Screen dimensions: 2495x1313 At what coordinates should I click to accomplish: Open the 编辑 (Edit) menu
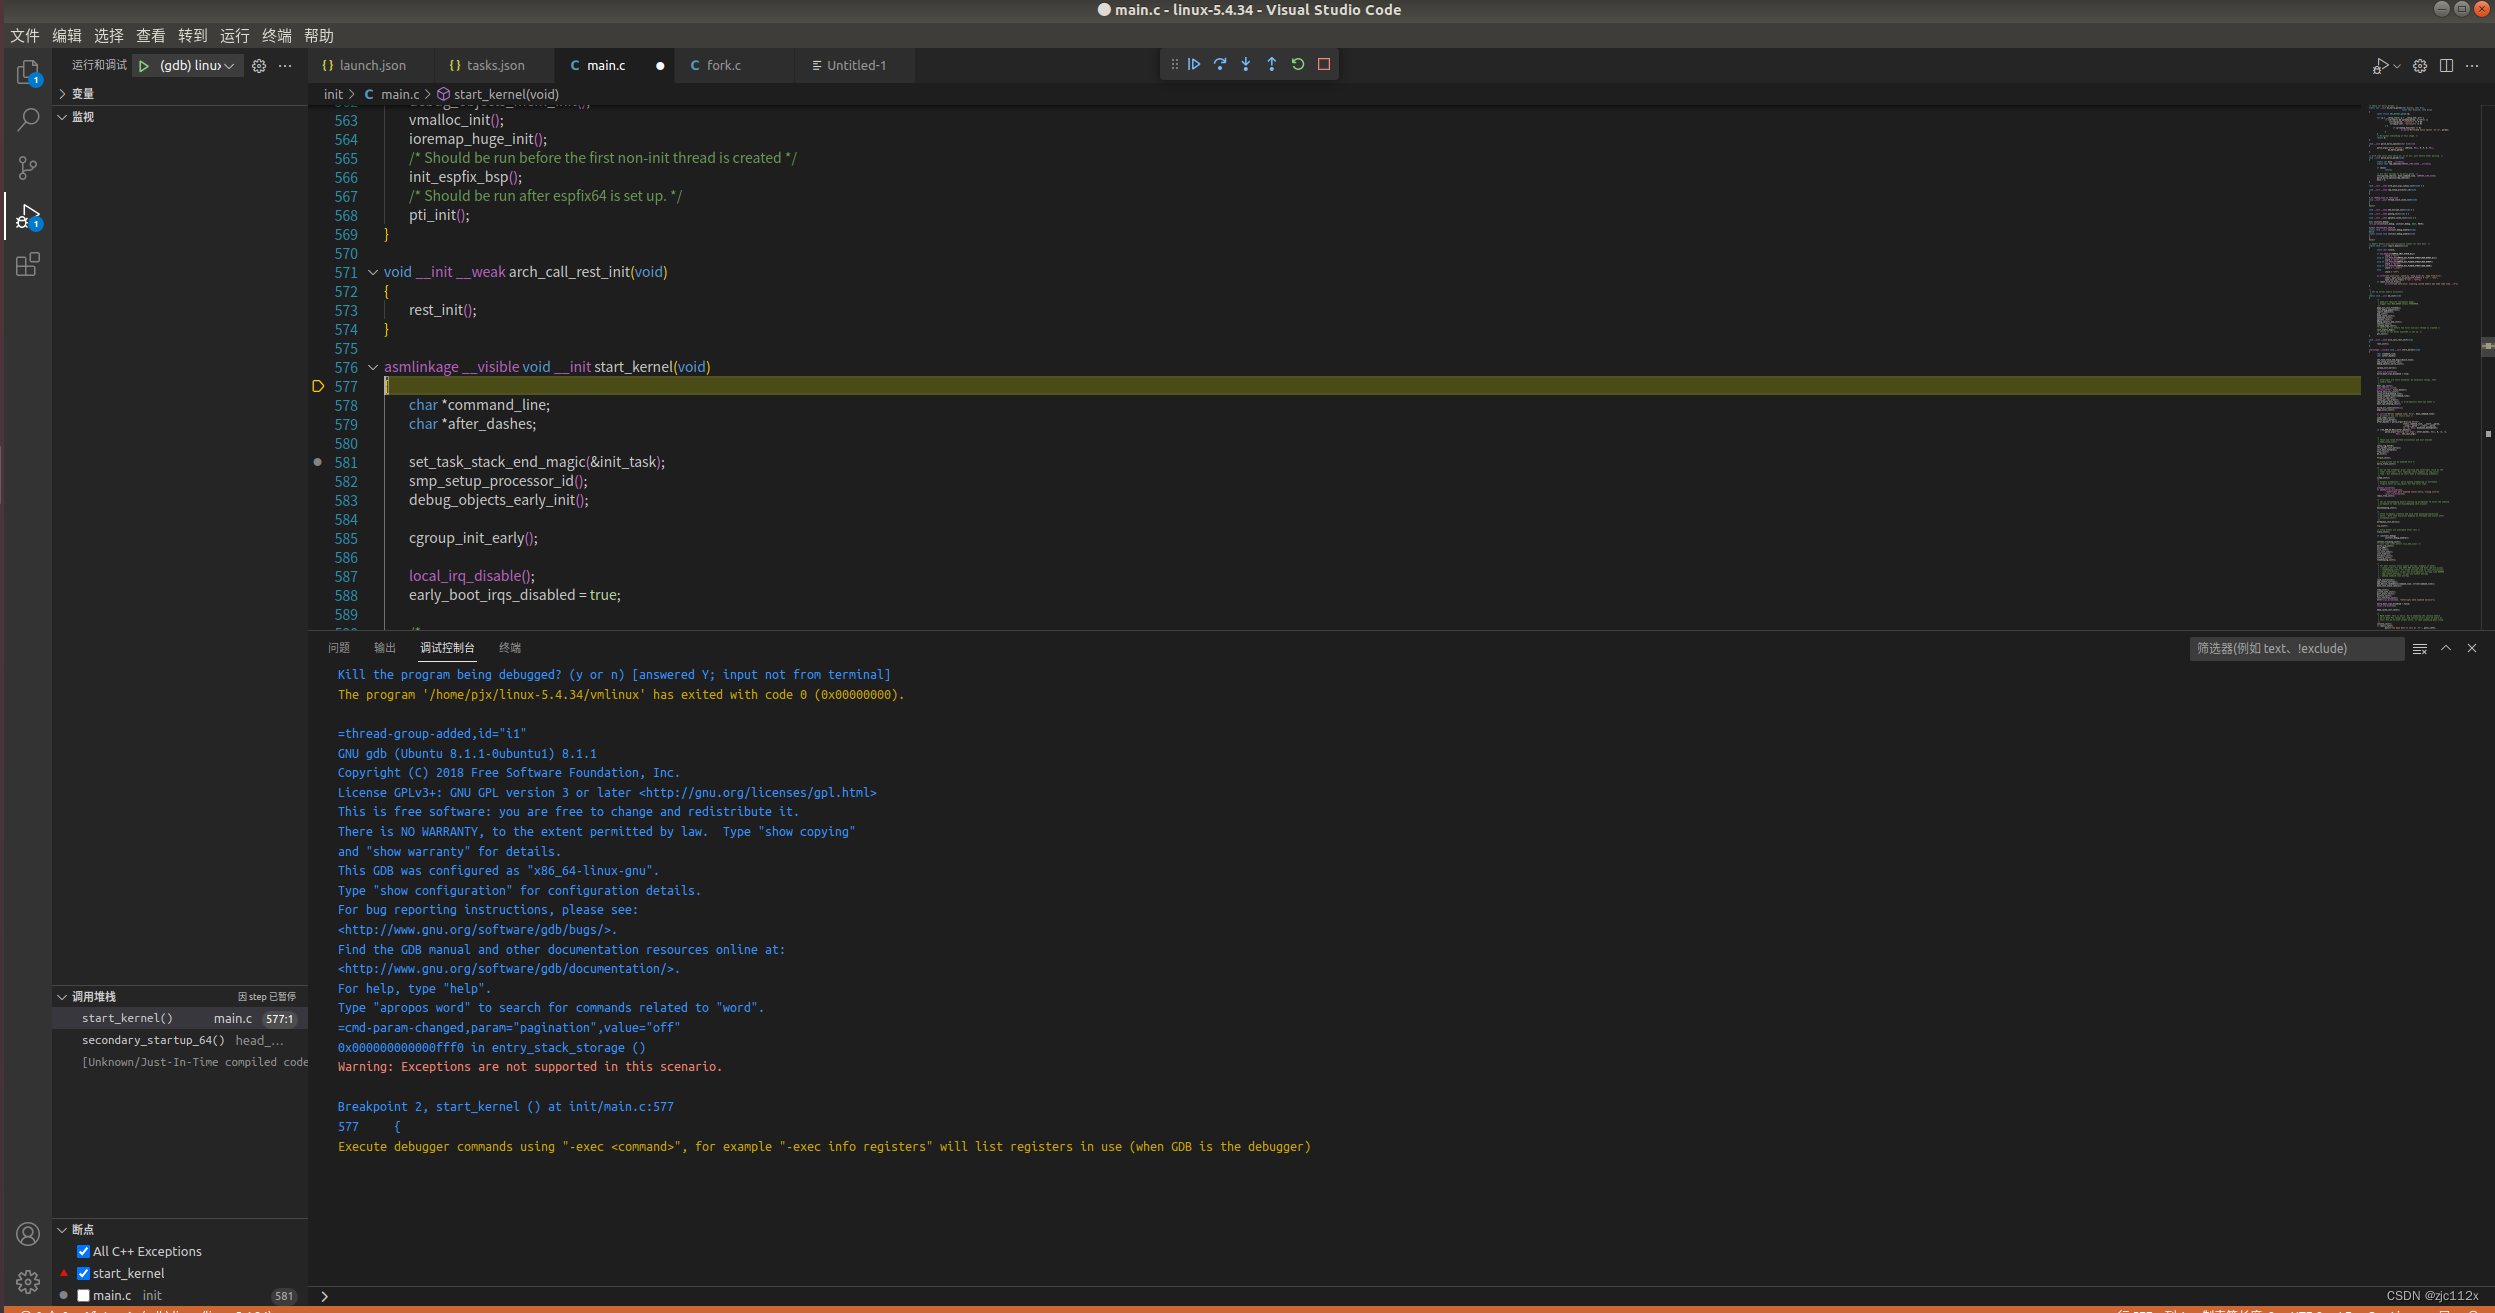click(67, 36)
